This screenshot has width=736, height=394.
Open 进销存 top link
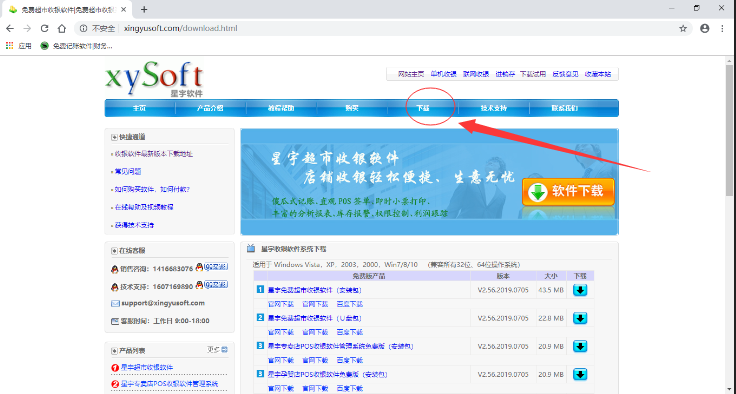click(505, 74)
